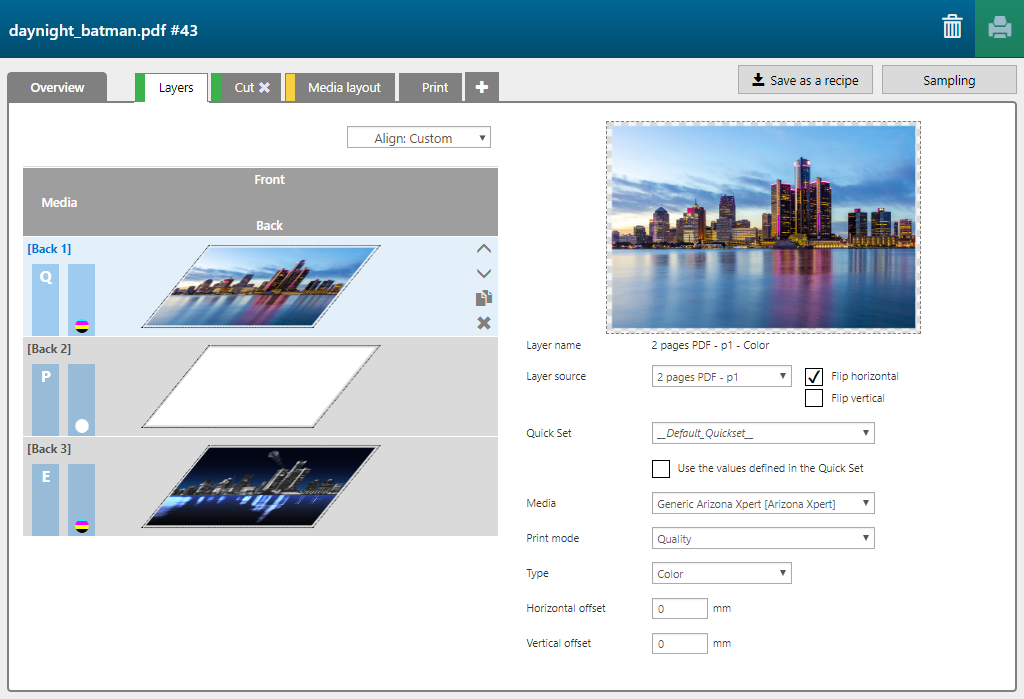1024x699 pixels.
Task: Click the Media header label
Action: [x=59, y=203]
